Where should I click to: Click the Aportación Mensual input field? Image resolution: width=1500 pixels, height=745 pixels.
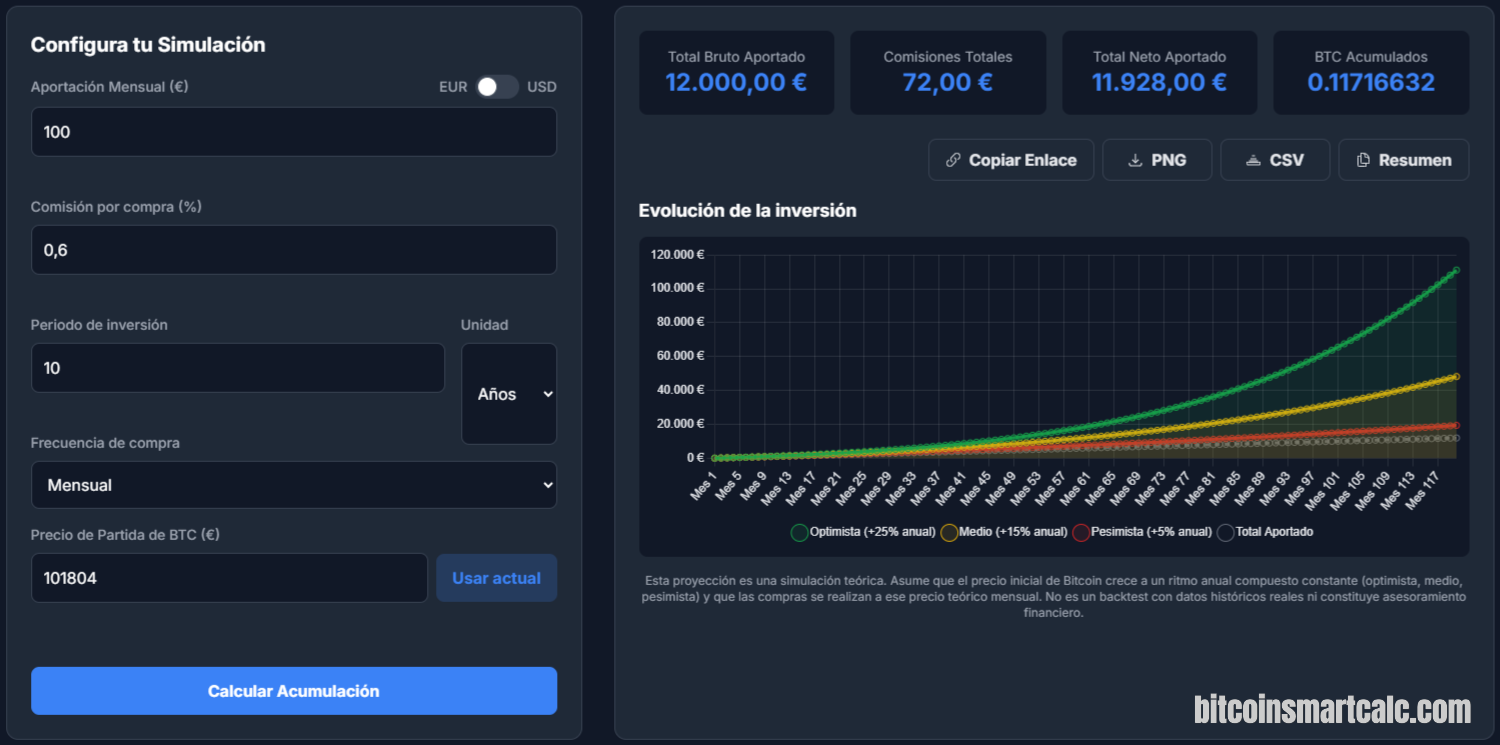294,131
